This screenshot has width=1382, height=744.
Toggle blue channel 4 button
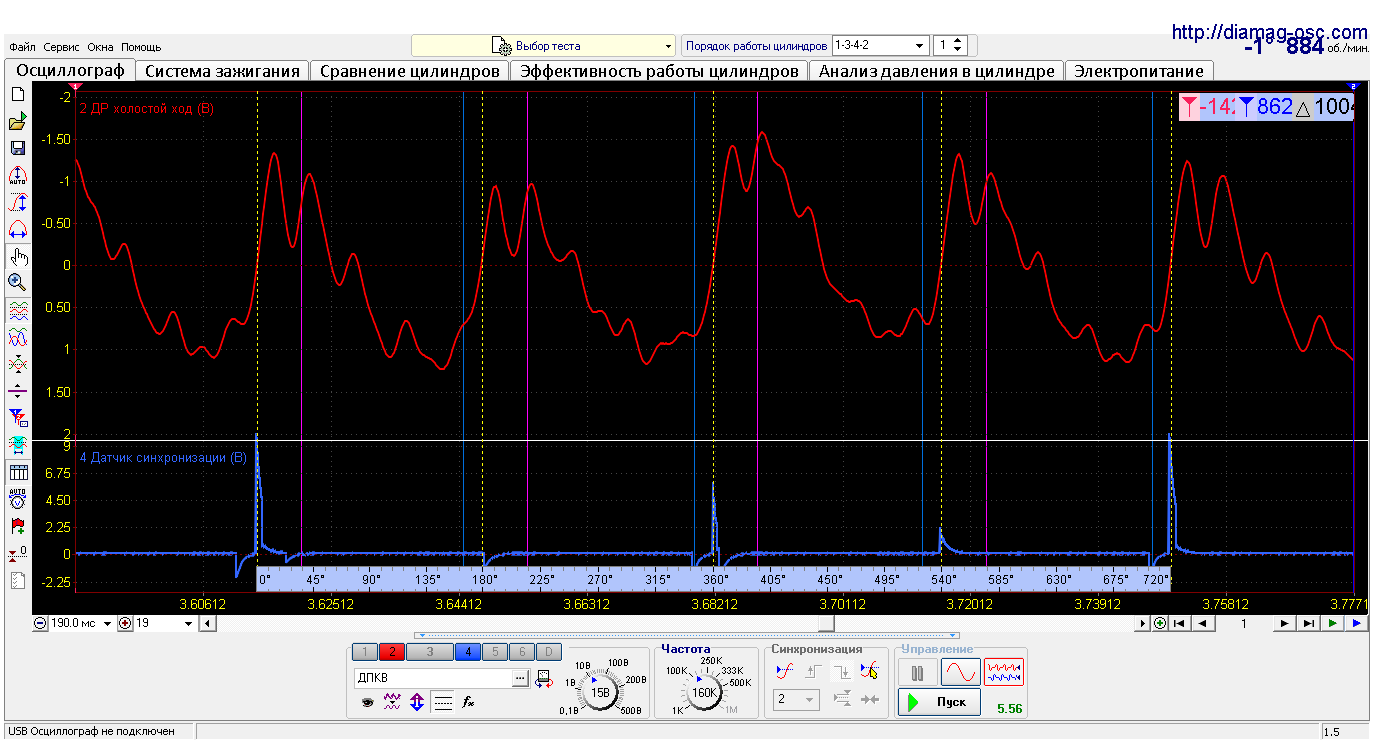[468, 652]
